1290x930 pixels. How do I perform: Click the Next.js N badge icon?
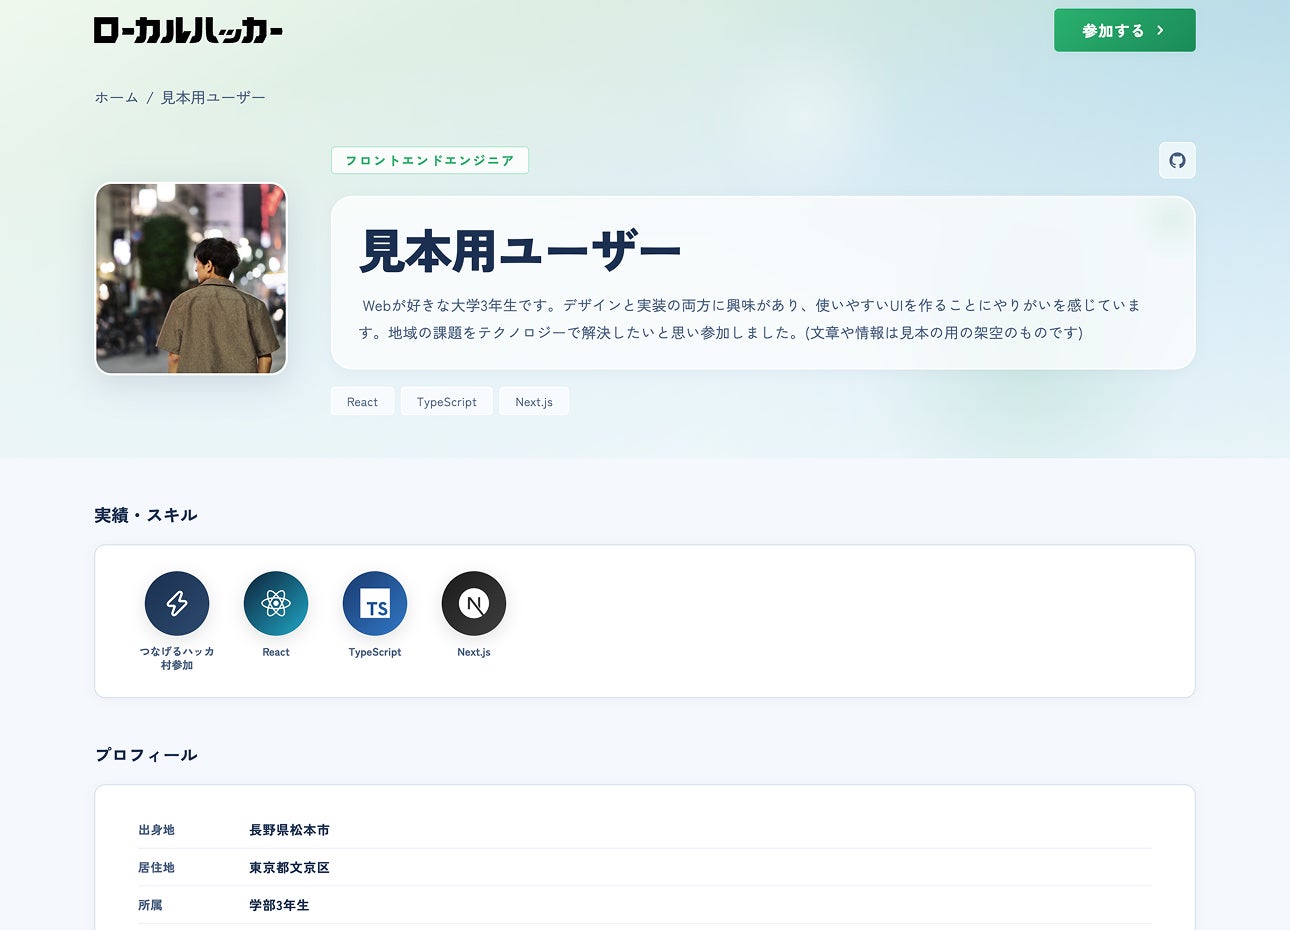(474, 603)
